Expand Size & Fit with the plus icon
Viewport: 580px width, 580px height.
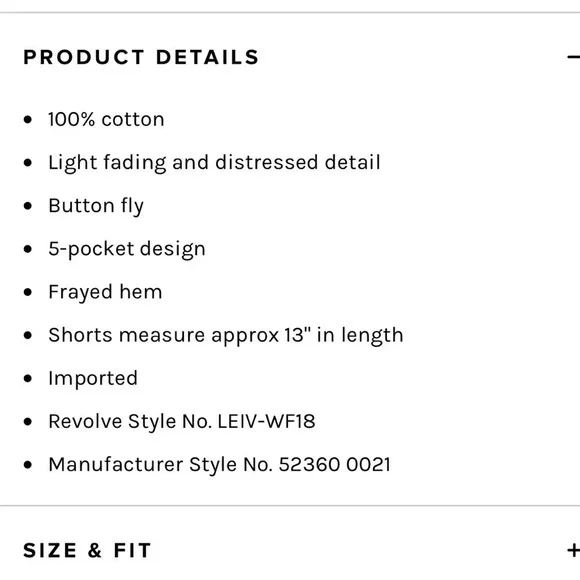(x=574, y=550)
